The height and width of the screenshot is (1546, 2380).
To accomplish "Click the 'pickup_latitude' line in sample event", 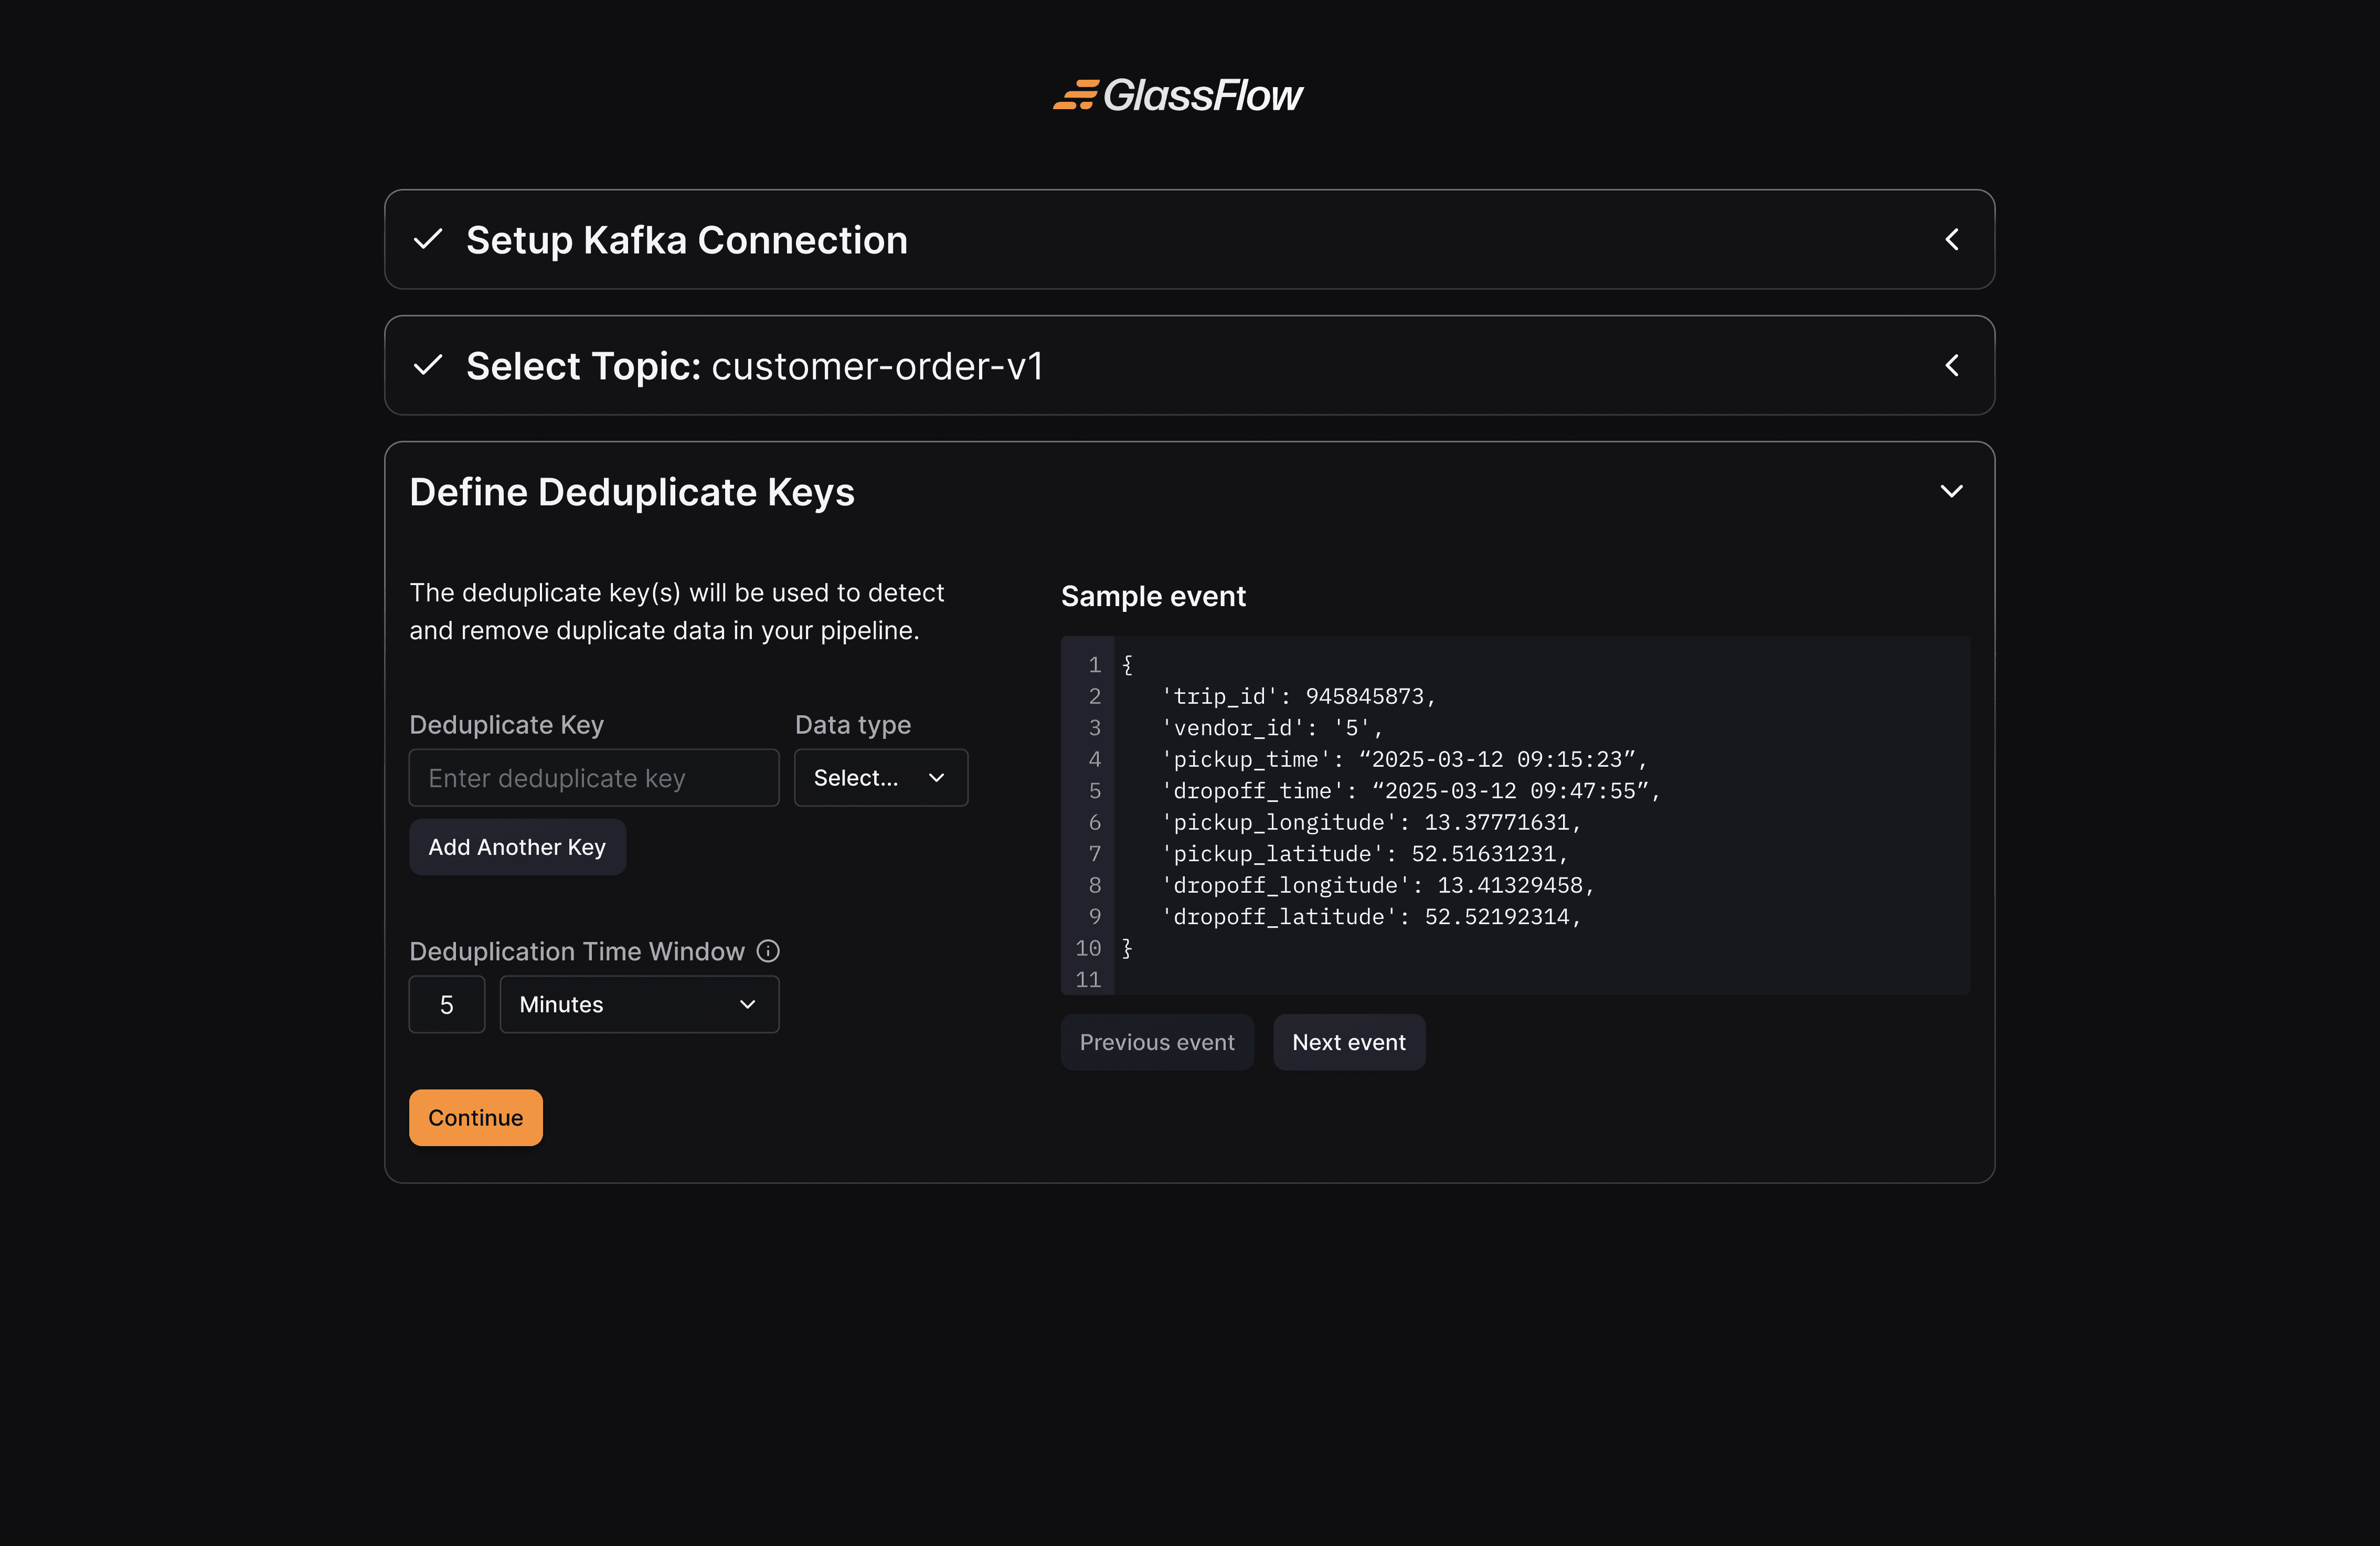I will coord(1364,854).
